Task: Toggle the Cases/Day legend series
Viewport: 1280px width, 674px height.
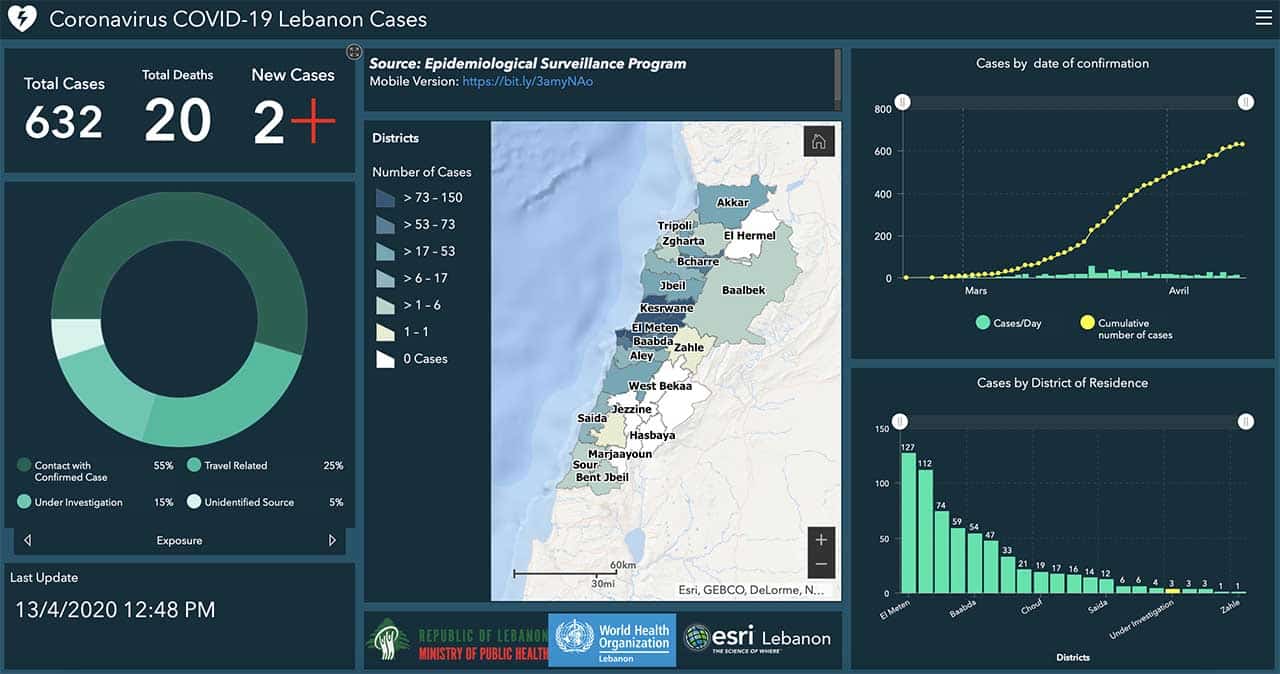Action: coord(1008,323)
